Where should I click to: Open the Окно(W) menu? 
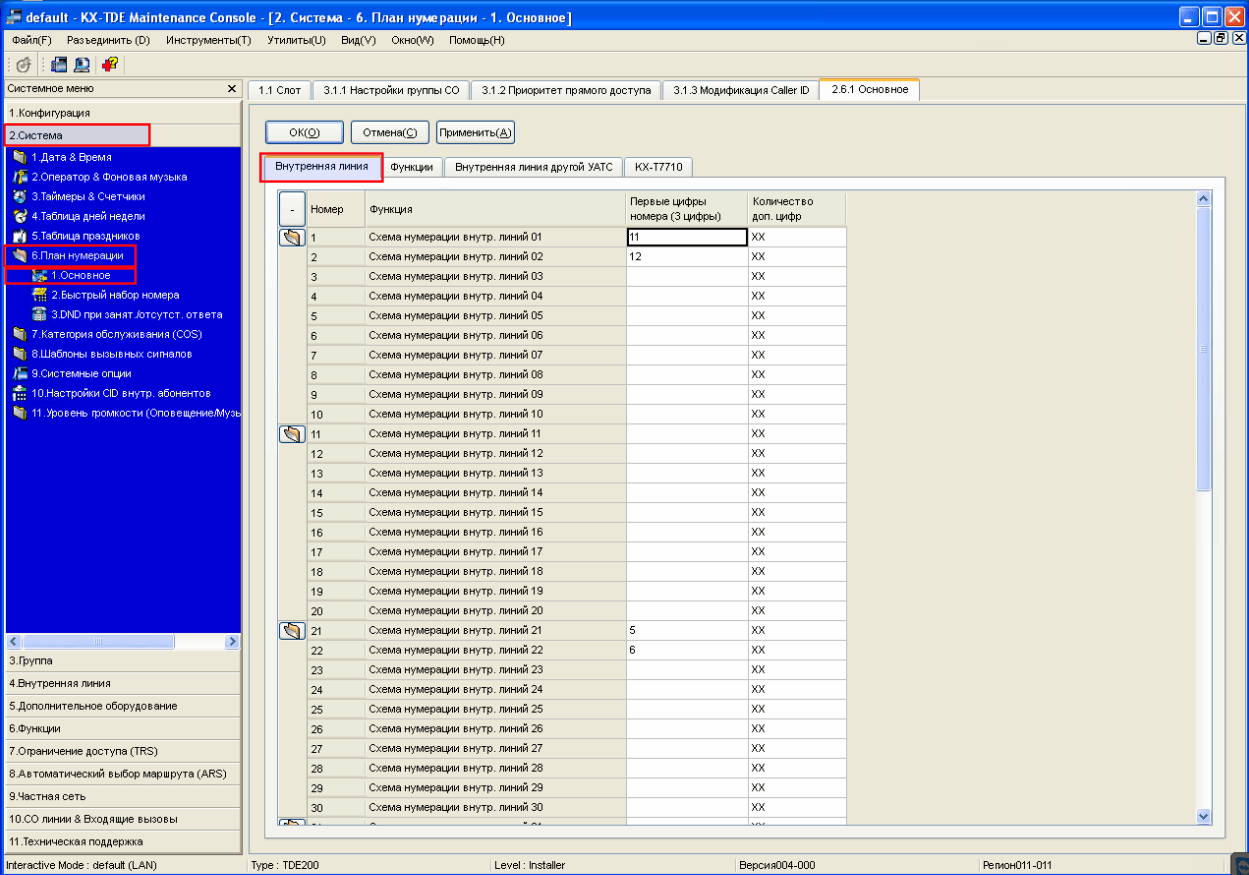[413, 40]
